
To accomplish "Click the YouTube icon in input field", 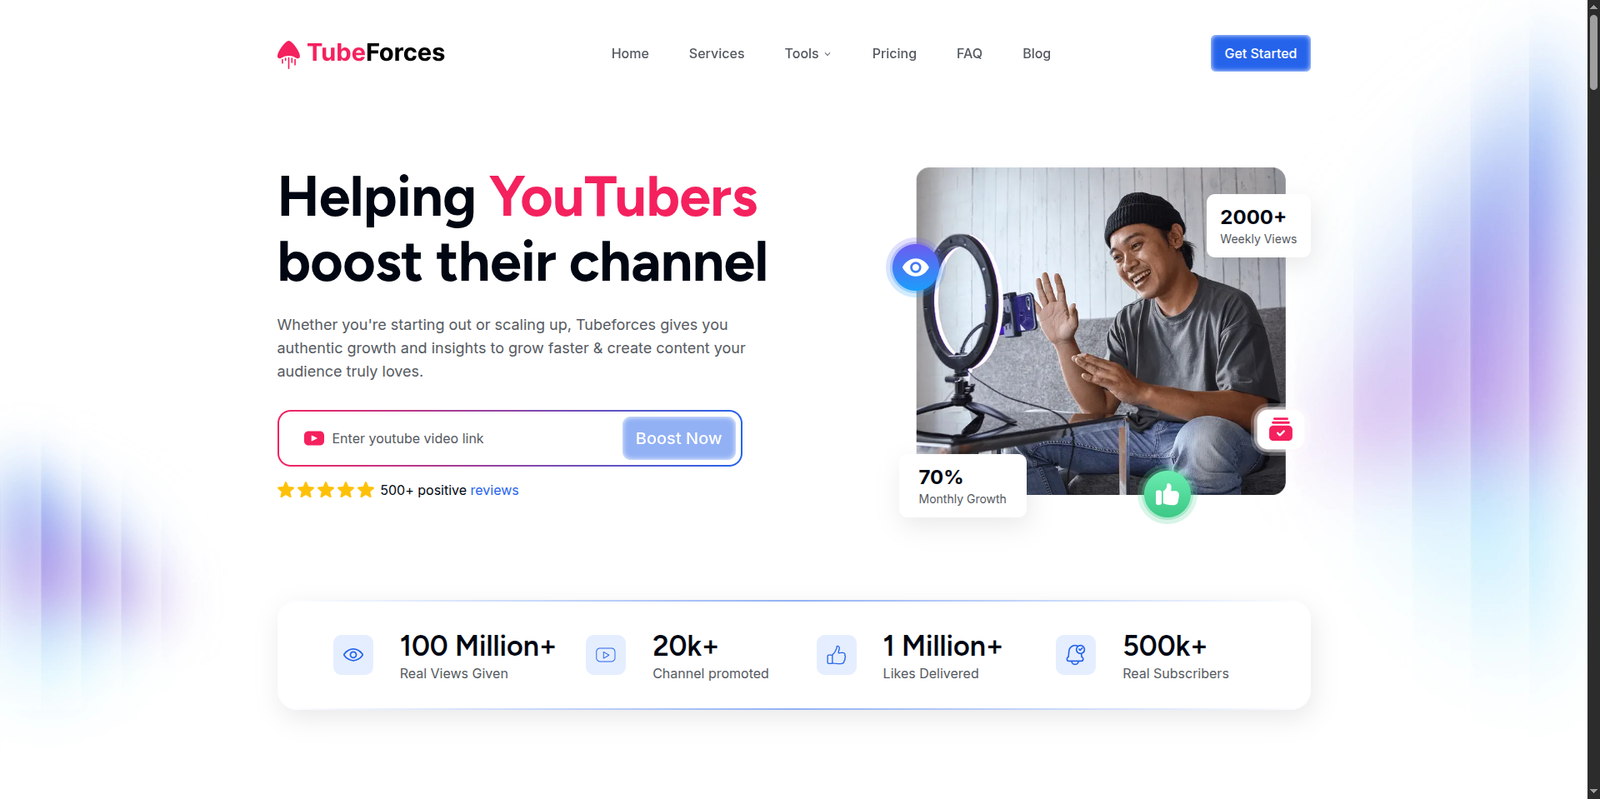I will coord(314,438).
